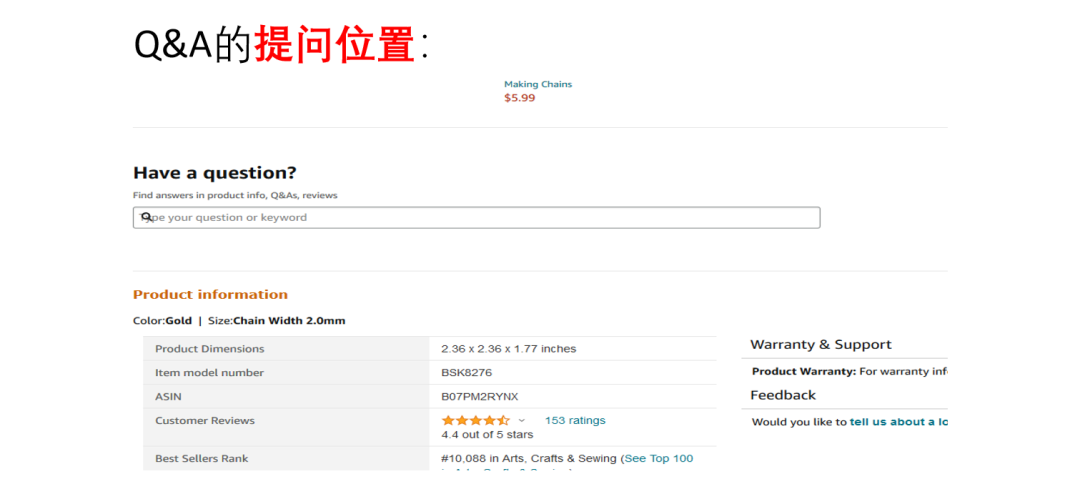Image resolution: width=1080 pixels, height=499 pixels.
Task: Click the Warranty & Support heading
Action: click(x=821, y=345)
